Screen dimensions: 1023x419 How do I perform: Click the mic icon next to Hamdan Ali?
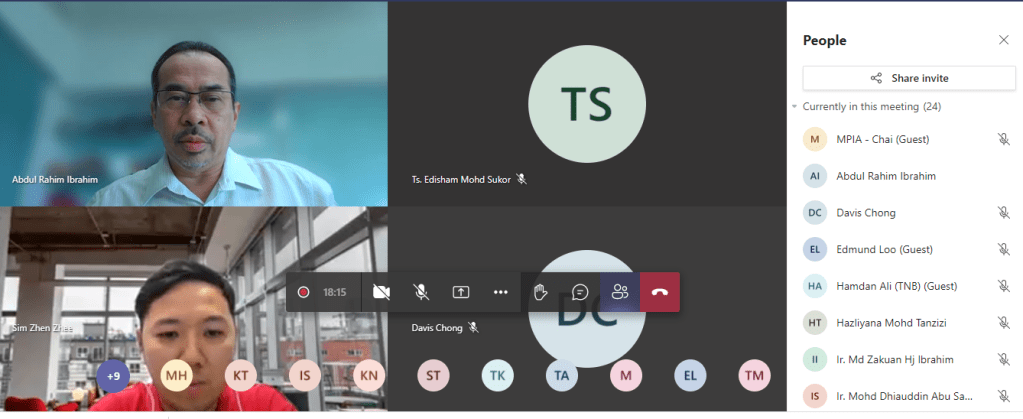pyautogui.click(x=1003, y=286)
